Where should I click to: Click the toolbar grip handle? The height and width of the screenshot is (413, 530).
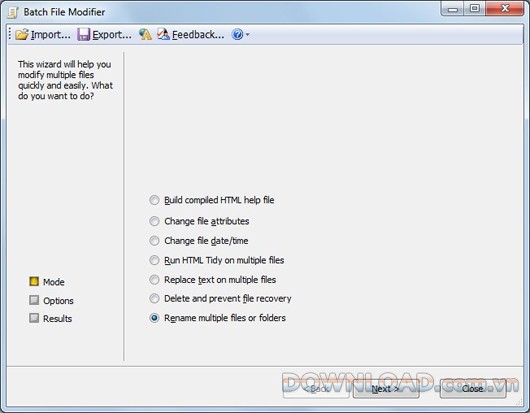click(10, 34)
